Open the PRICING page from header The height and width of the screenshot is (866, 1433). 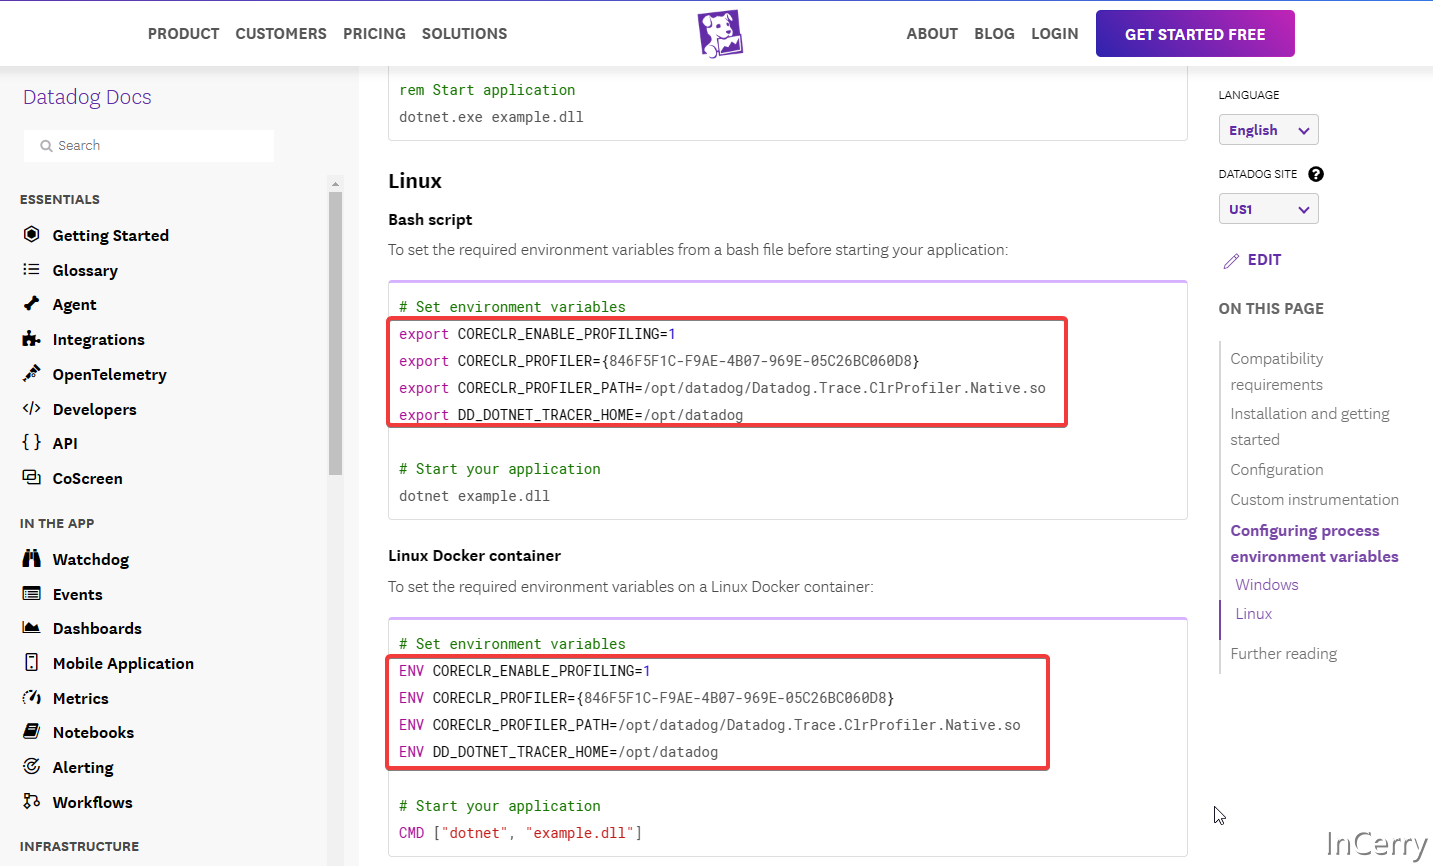(374, 34)
